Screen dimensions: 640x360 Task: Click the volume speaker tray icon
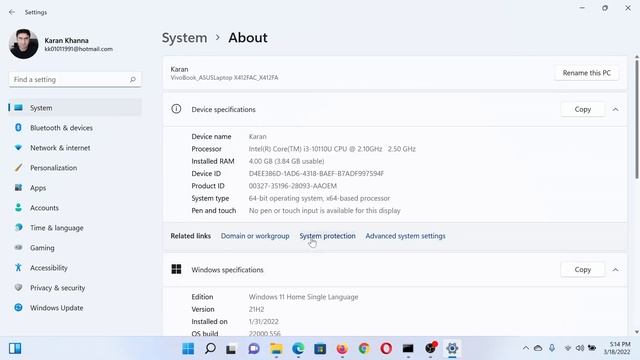580,348
